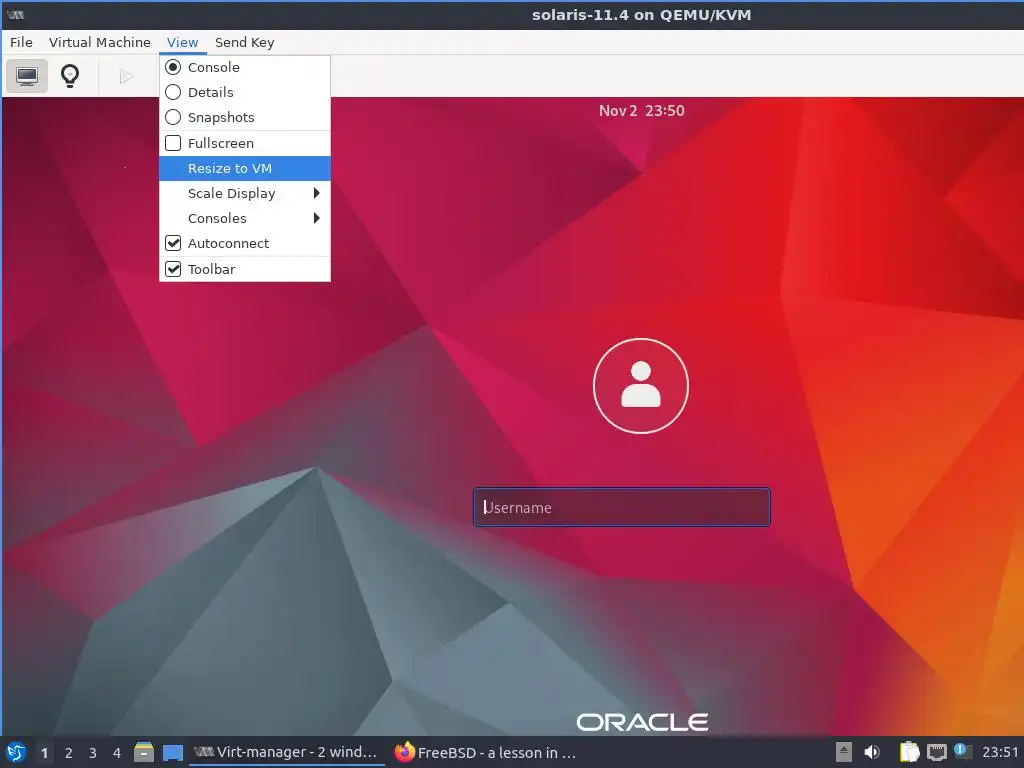Viewport: 1024px width, 768px height.
Task: Switch to workspace 4
Action: pos(117,753)
